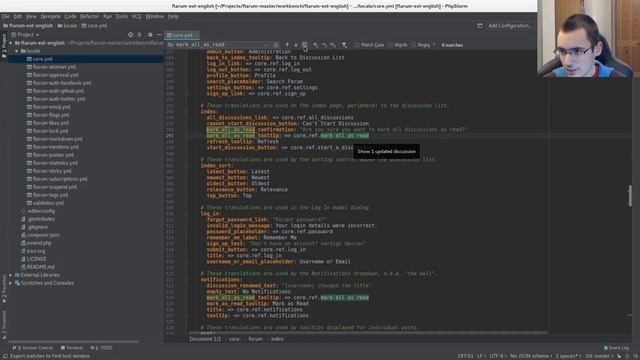
Task: Open the Git: master branch menu
Action: point(600,356)
